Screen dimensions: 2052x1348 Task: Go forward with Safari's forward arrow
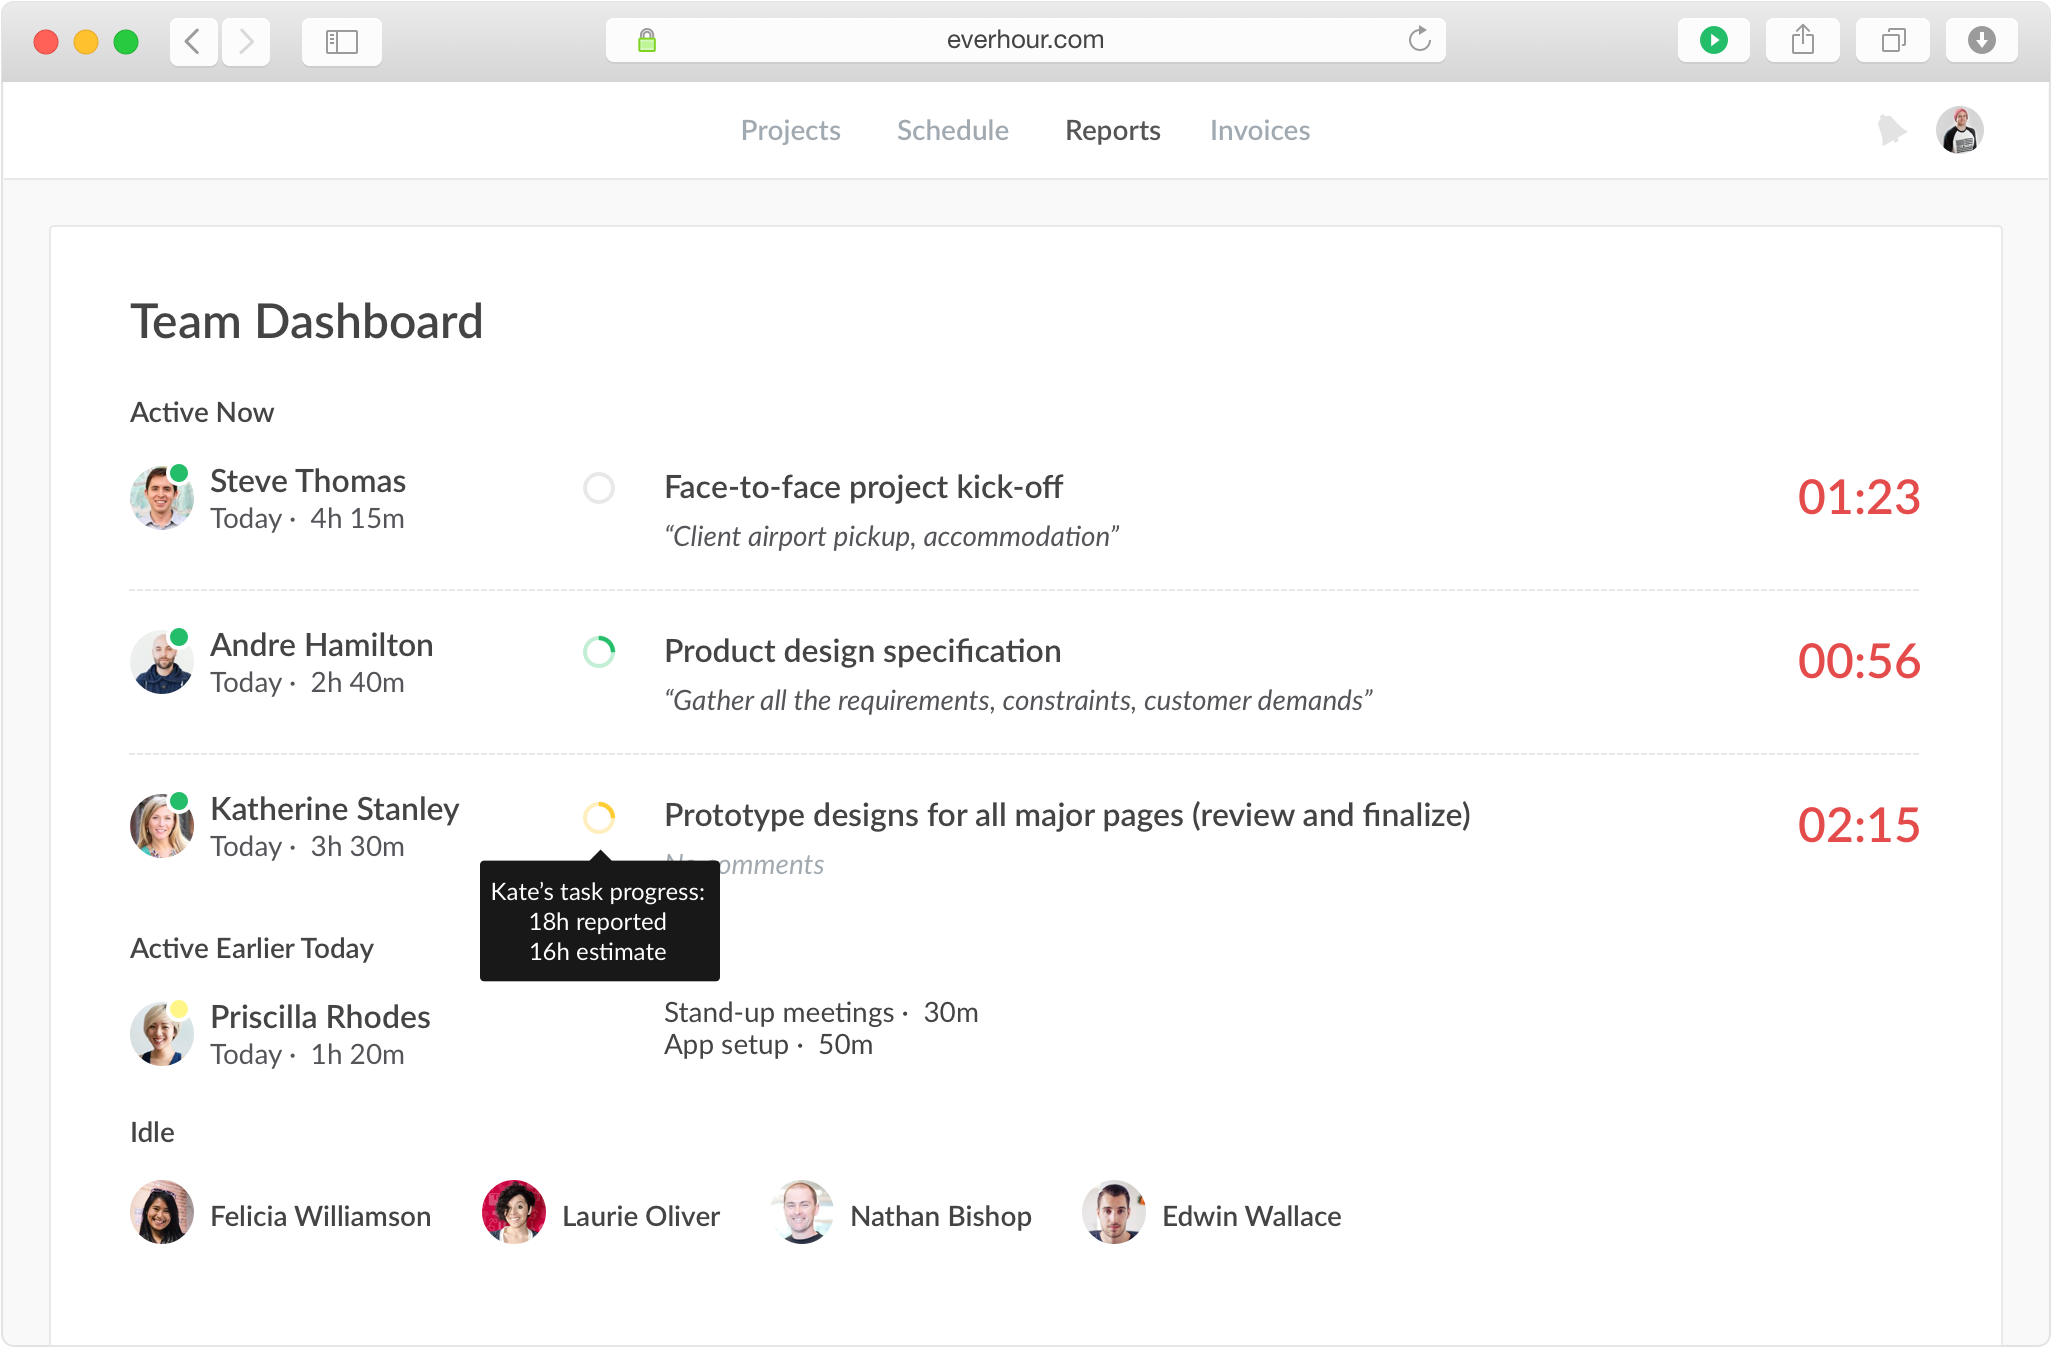point(246,41)
